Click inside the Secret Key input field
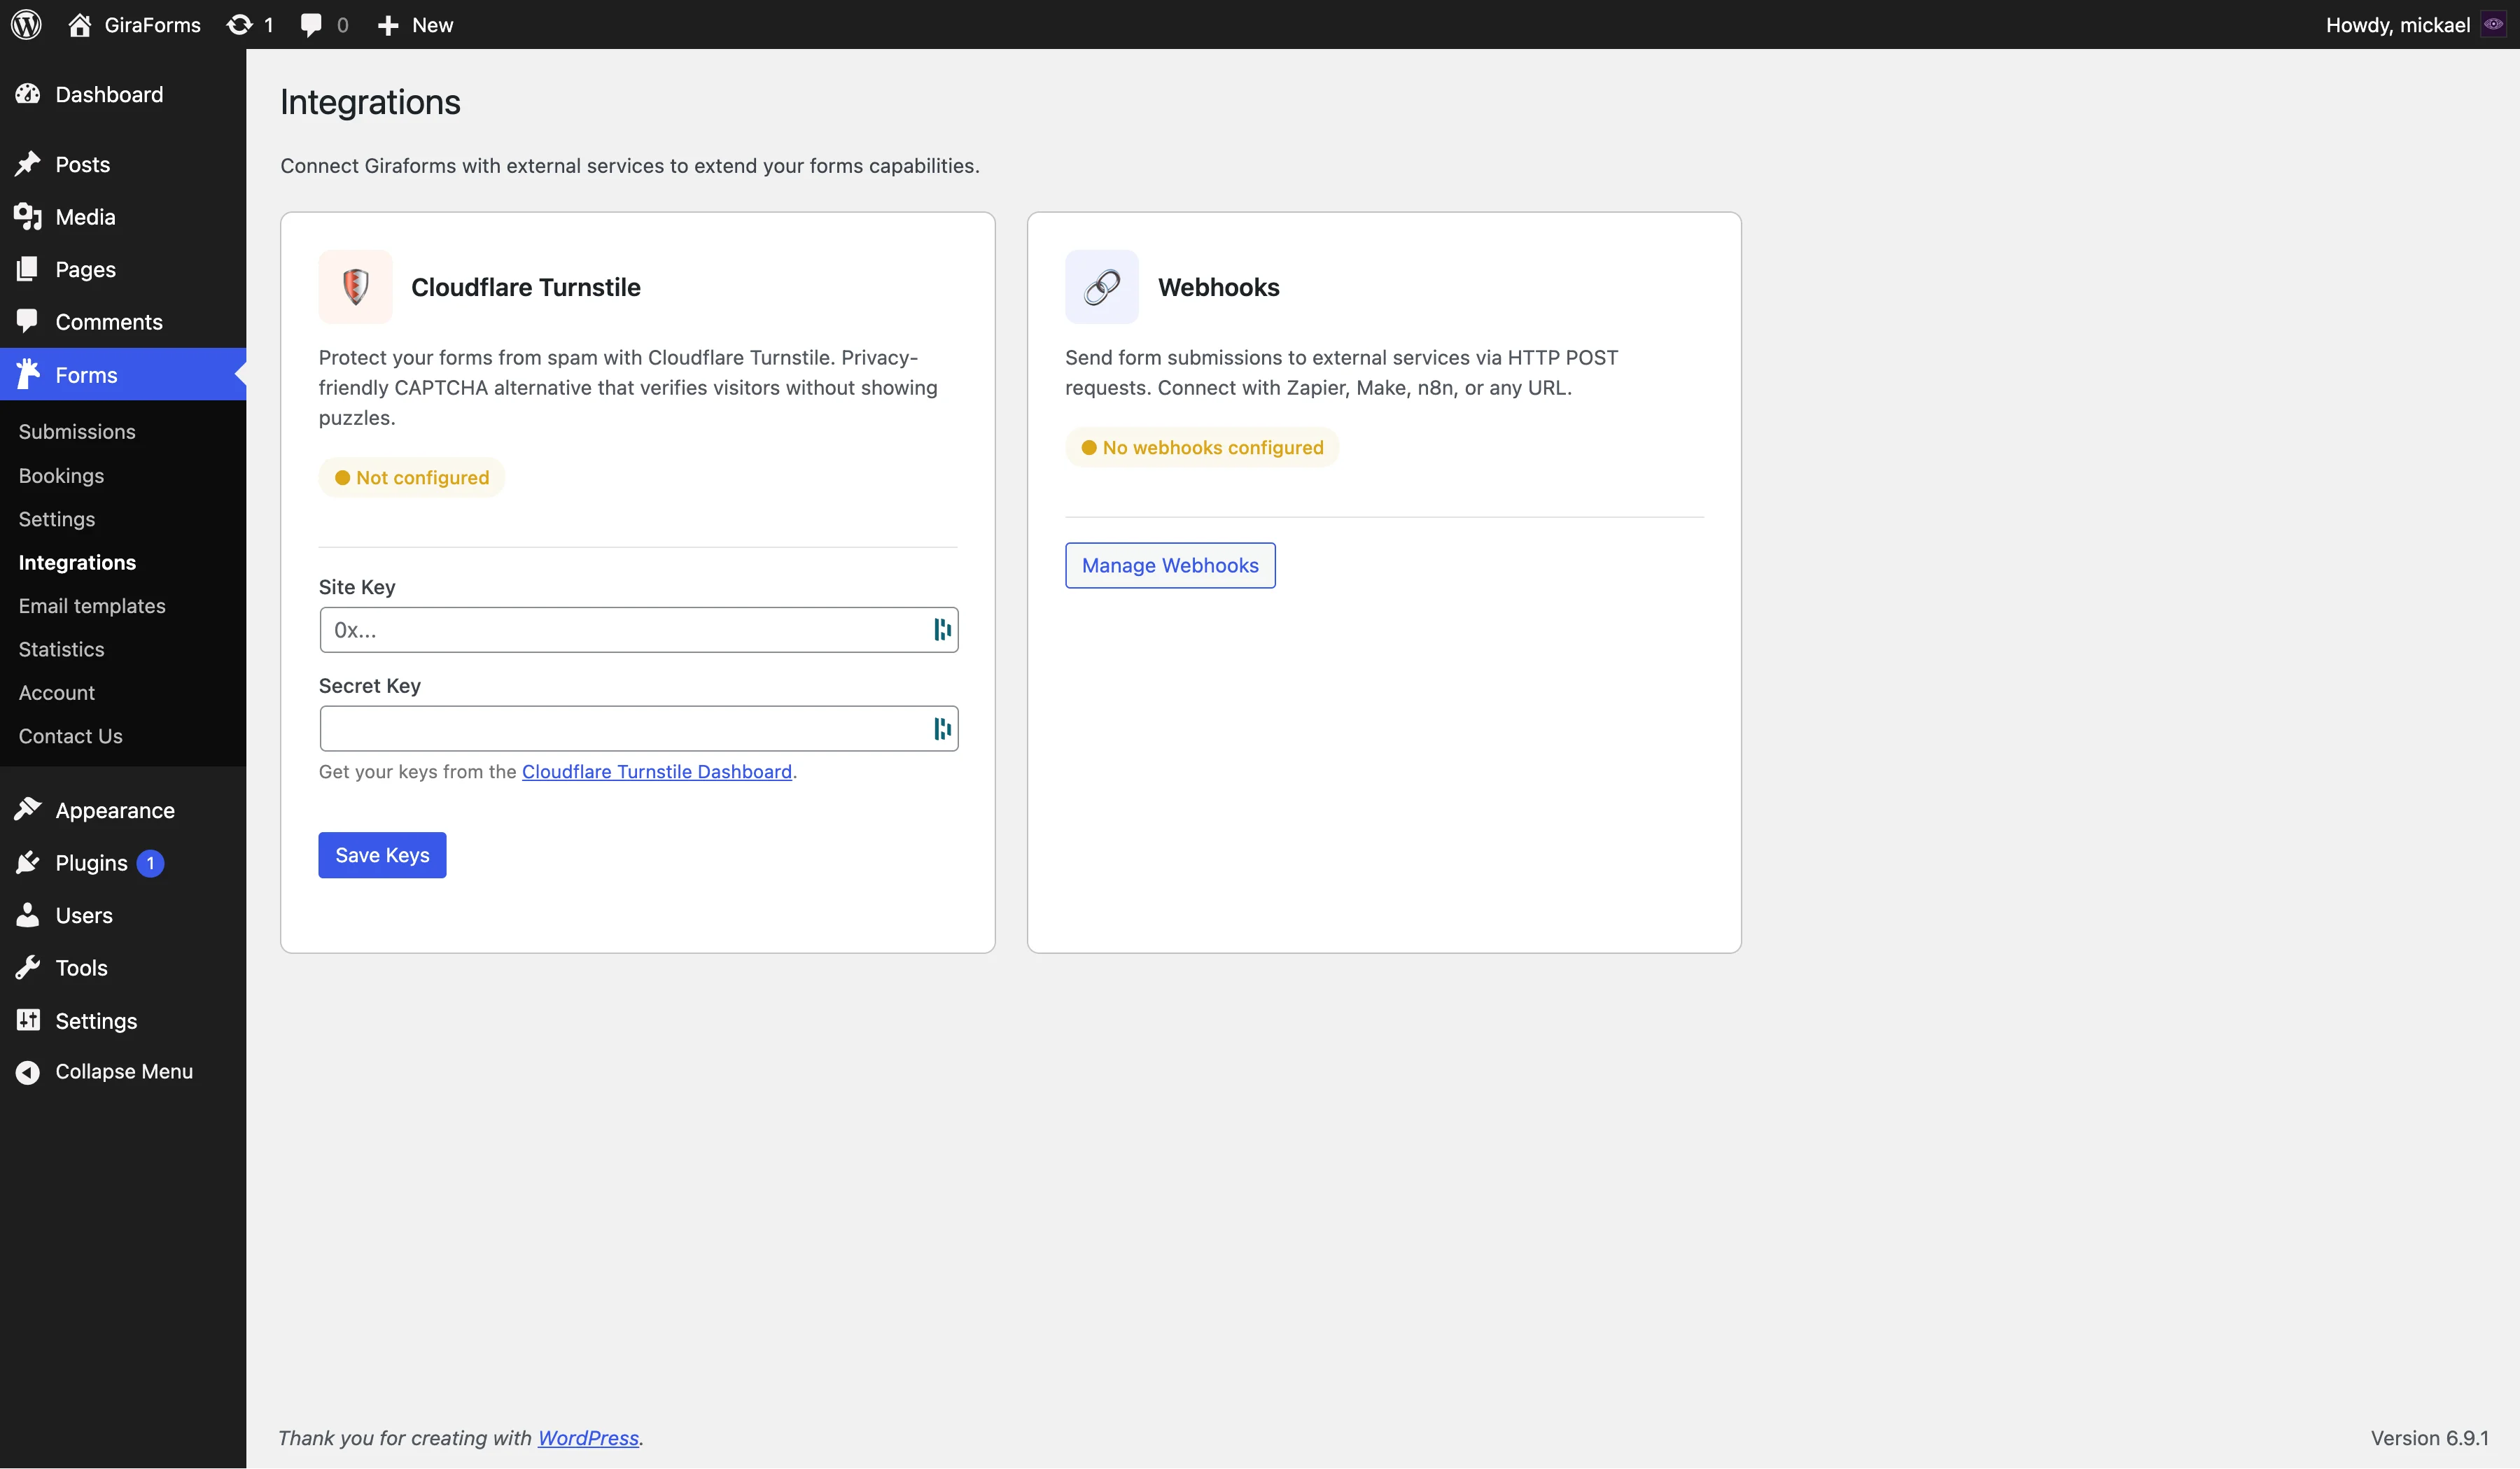The width and height of the screenshot is (2520, 1469). 620,728
